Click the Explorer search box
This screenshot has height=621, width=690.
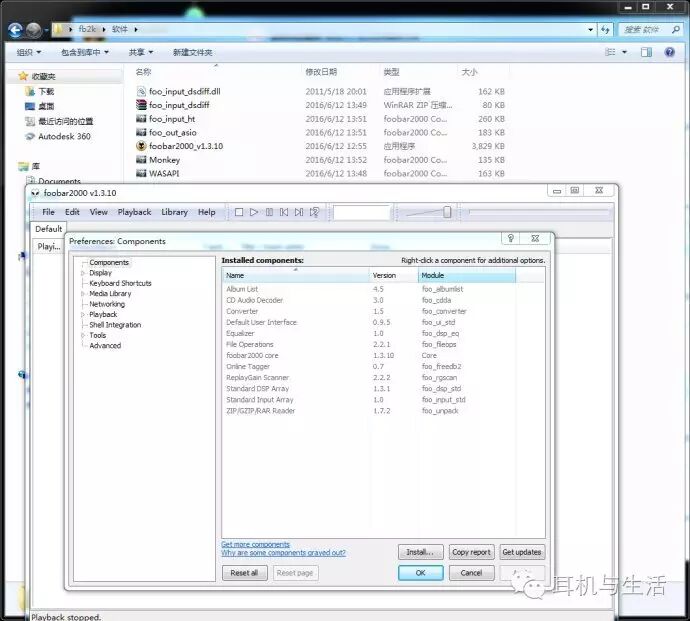coord(651,30)
